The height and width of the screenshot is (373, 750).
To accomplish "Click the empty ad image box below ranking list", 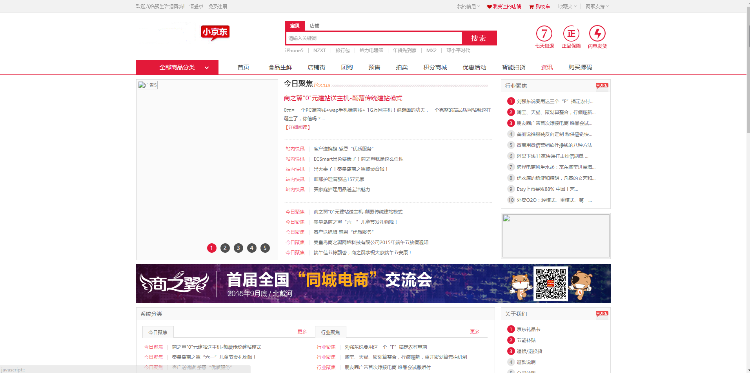I will point(556,236).
